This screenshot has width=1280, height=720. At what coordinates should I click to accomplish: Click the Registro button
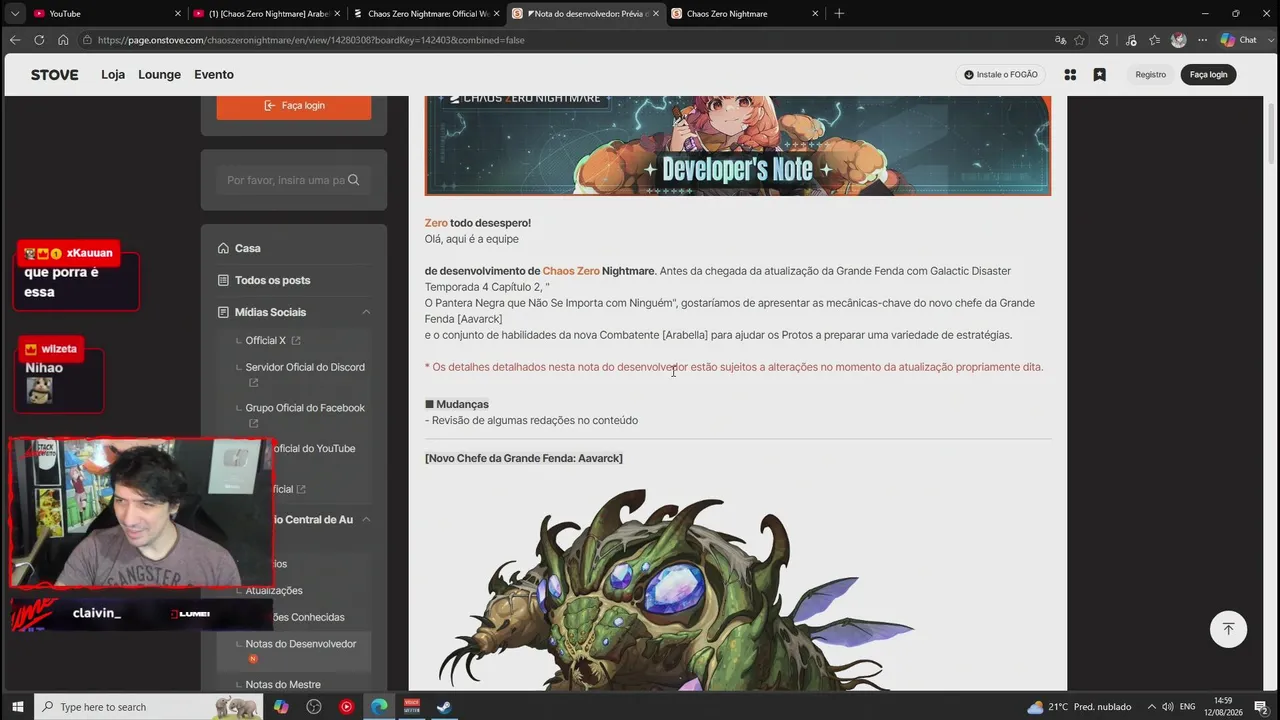click(x=1151, y=75)
